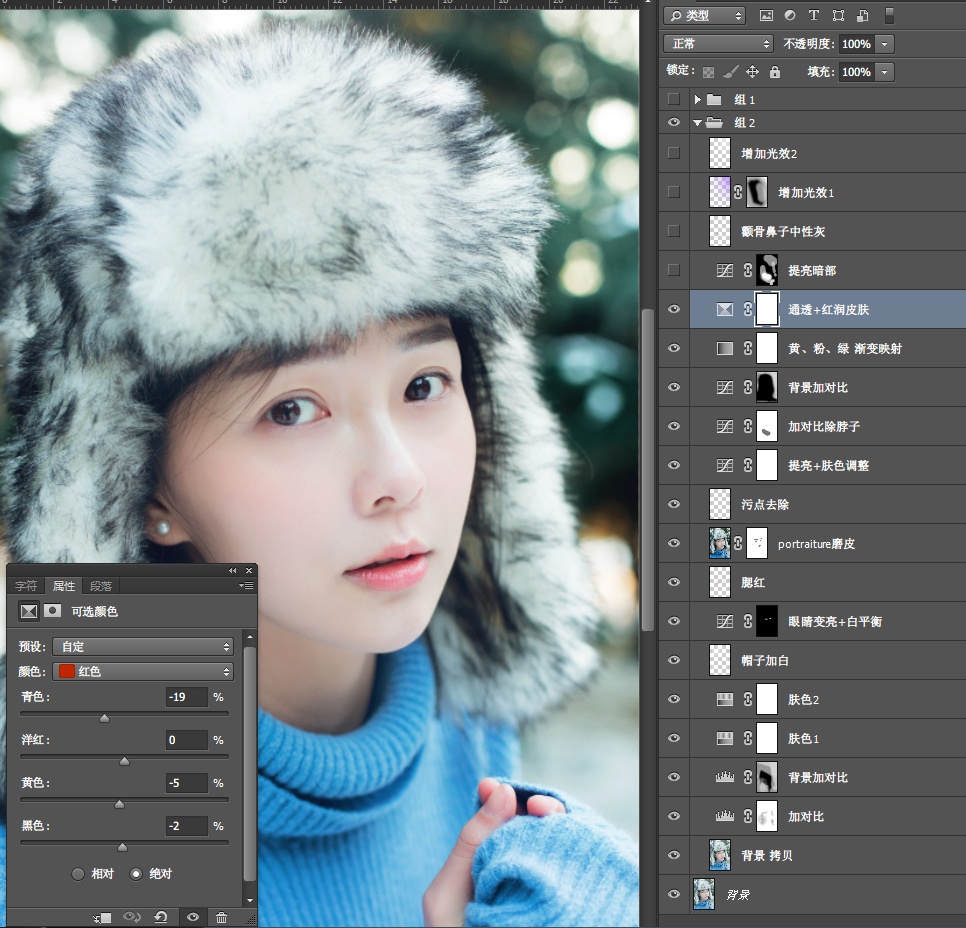Click the selective color adjustment icon in properties
This screenshot has width=966, height=928.
(x=28, y=611)
